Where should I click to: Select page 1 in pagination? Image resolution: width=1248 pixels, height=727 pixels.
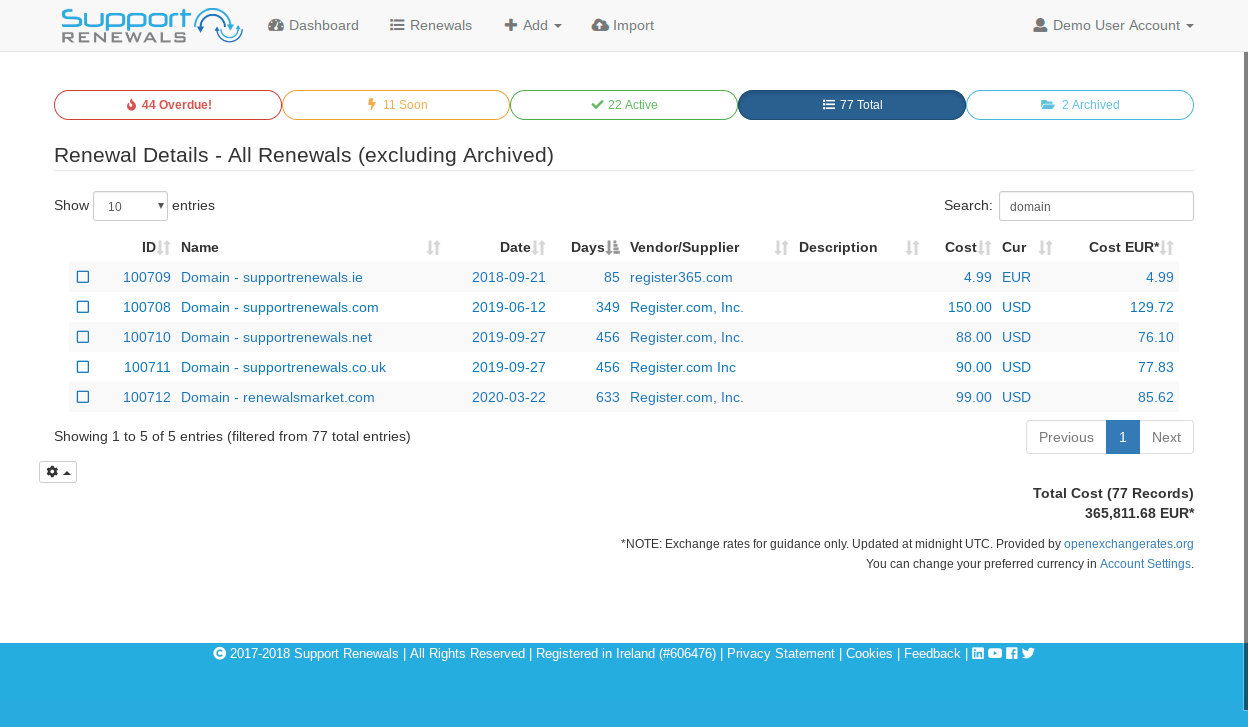point(1123,437)
